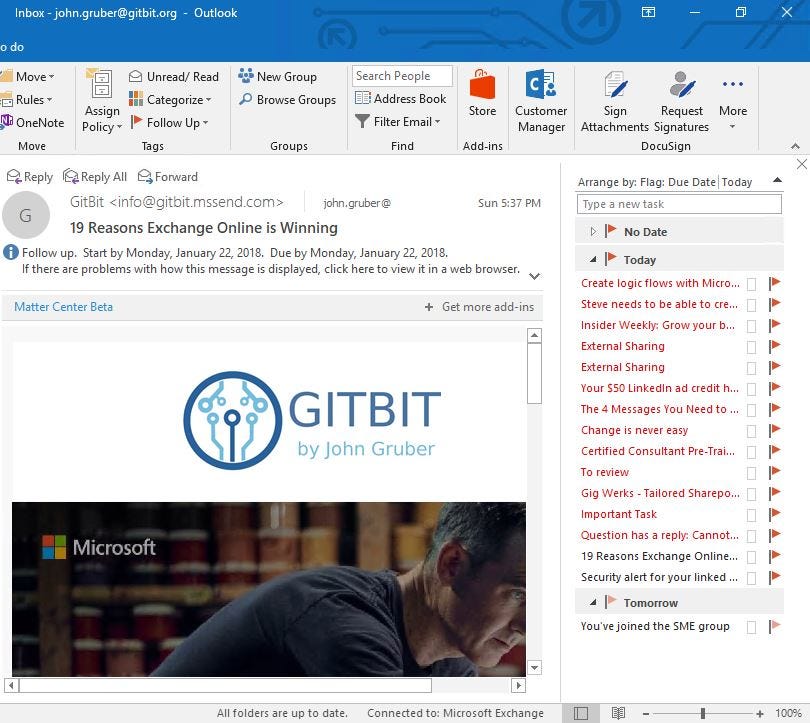This screenshot has width=810, height=723.
Task: Open Matter Center Beta add-in
Action: (63, 307)
